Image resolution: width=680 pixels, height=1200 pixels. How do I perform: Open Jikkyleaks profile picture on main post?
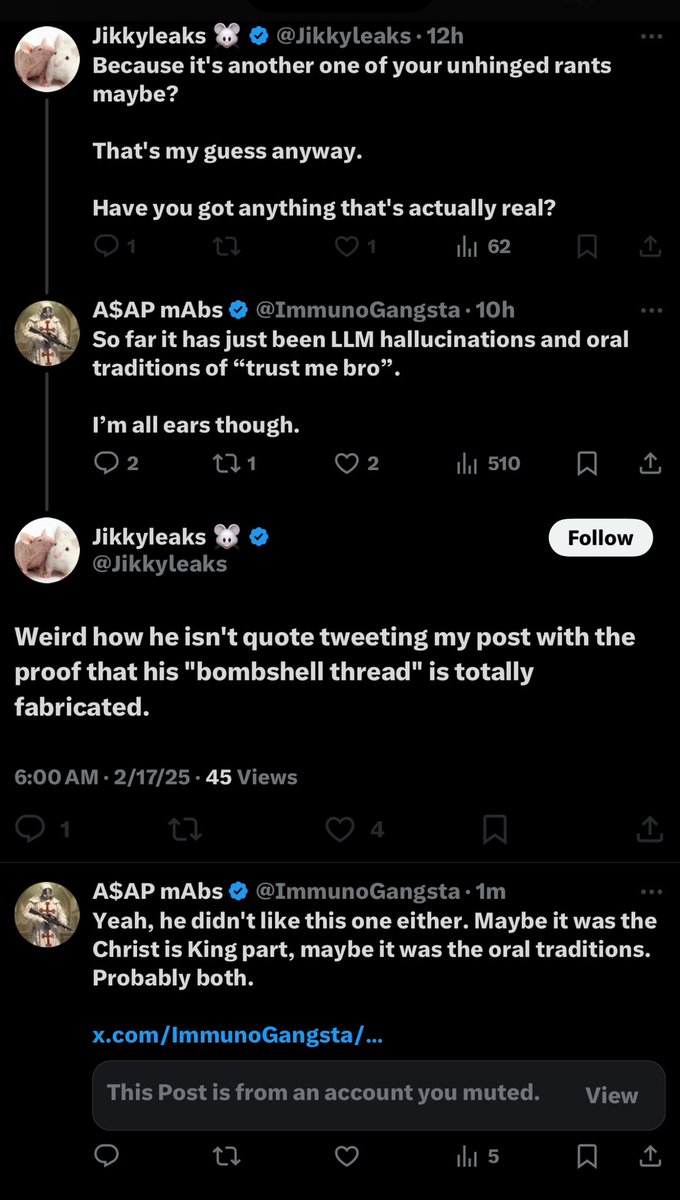point(47,550)
